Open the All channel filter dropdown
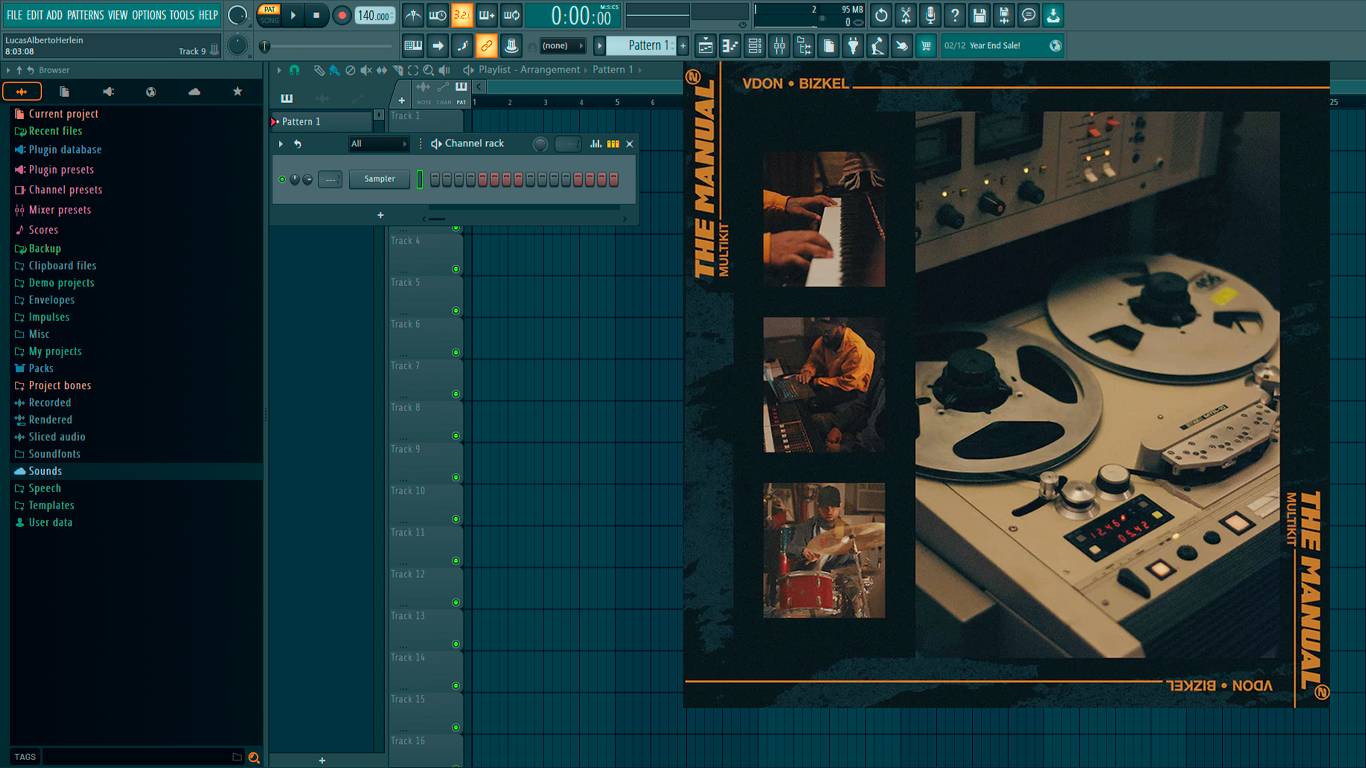 pyautogui.click(x=379, y=144)
